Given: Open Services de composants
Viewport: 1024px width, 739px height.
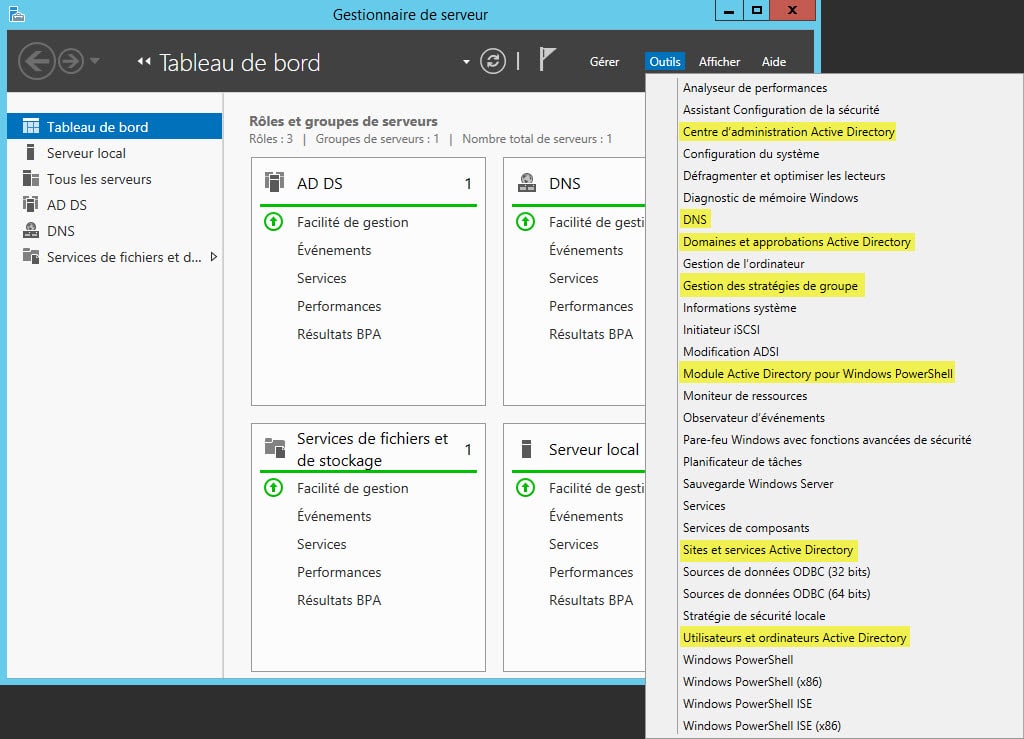Looking at the screenshot, I should 746,527.
